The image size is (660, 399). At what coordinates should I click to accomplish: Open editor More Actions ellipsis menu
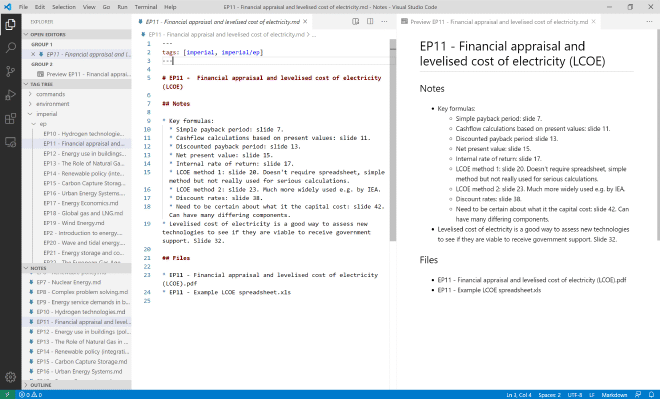tap(384, 21)
